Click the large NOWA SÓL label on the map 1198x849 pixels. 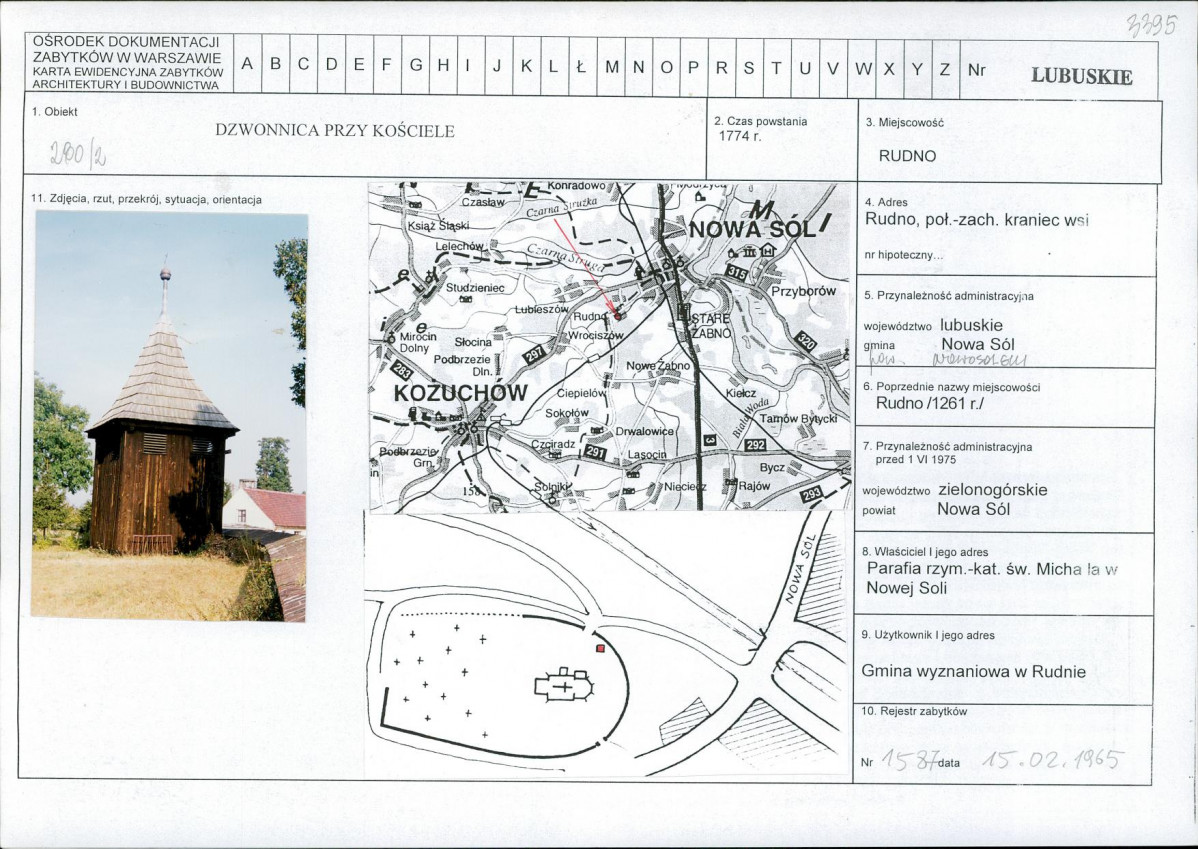(x=753, y=228)
